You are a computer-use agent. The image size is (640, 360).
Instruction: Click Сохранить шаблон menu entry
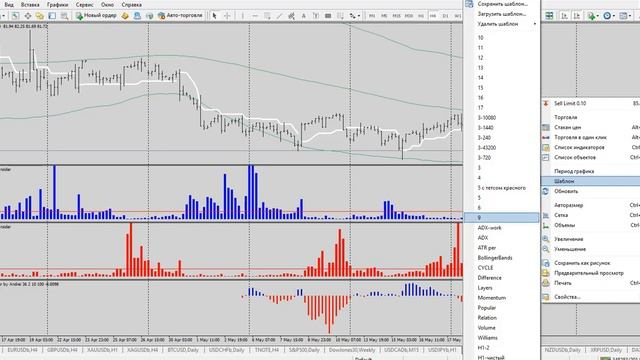click(502, 4)
